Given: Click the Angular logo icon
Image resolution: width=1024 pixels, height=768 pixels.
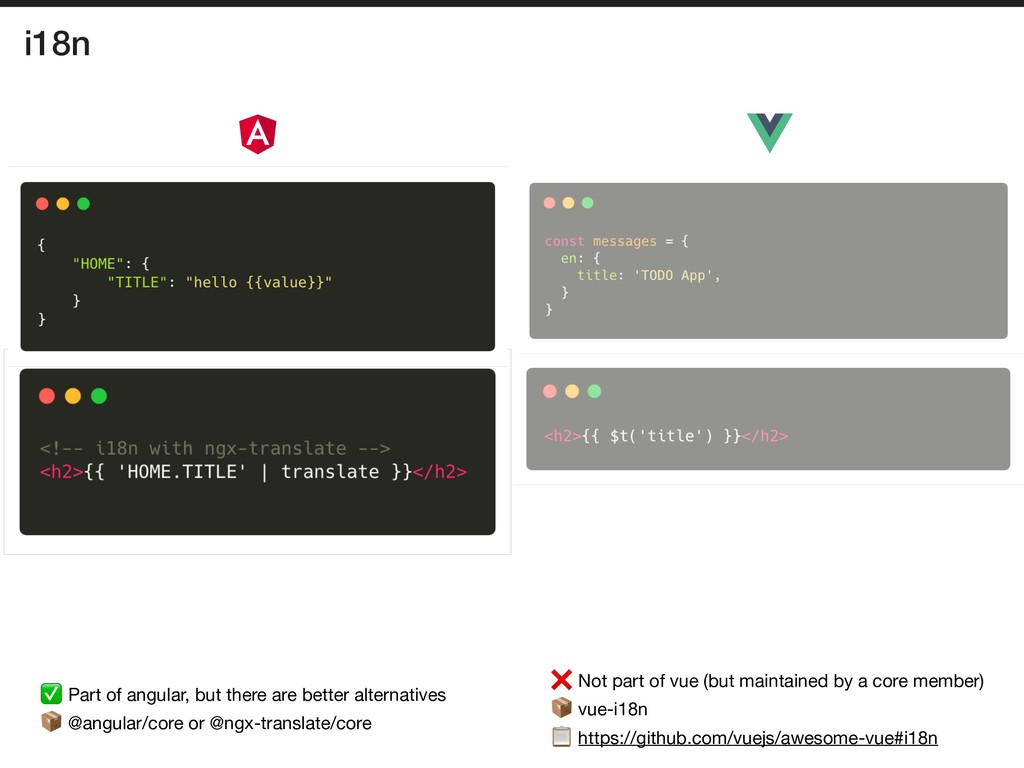Looking at the screenshot, I should [x=258, y=134].
